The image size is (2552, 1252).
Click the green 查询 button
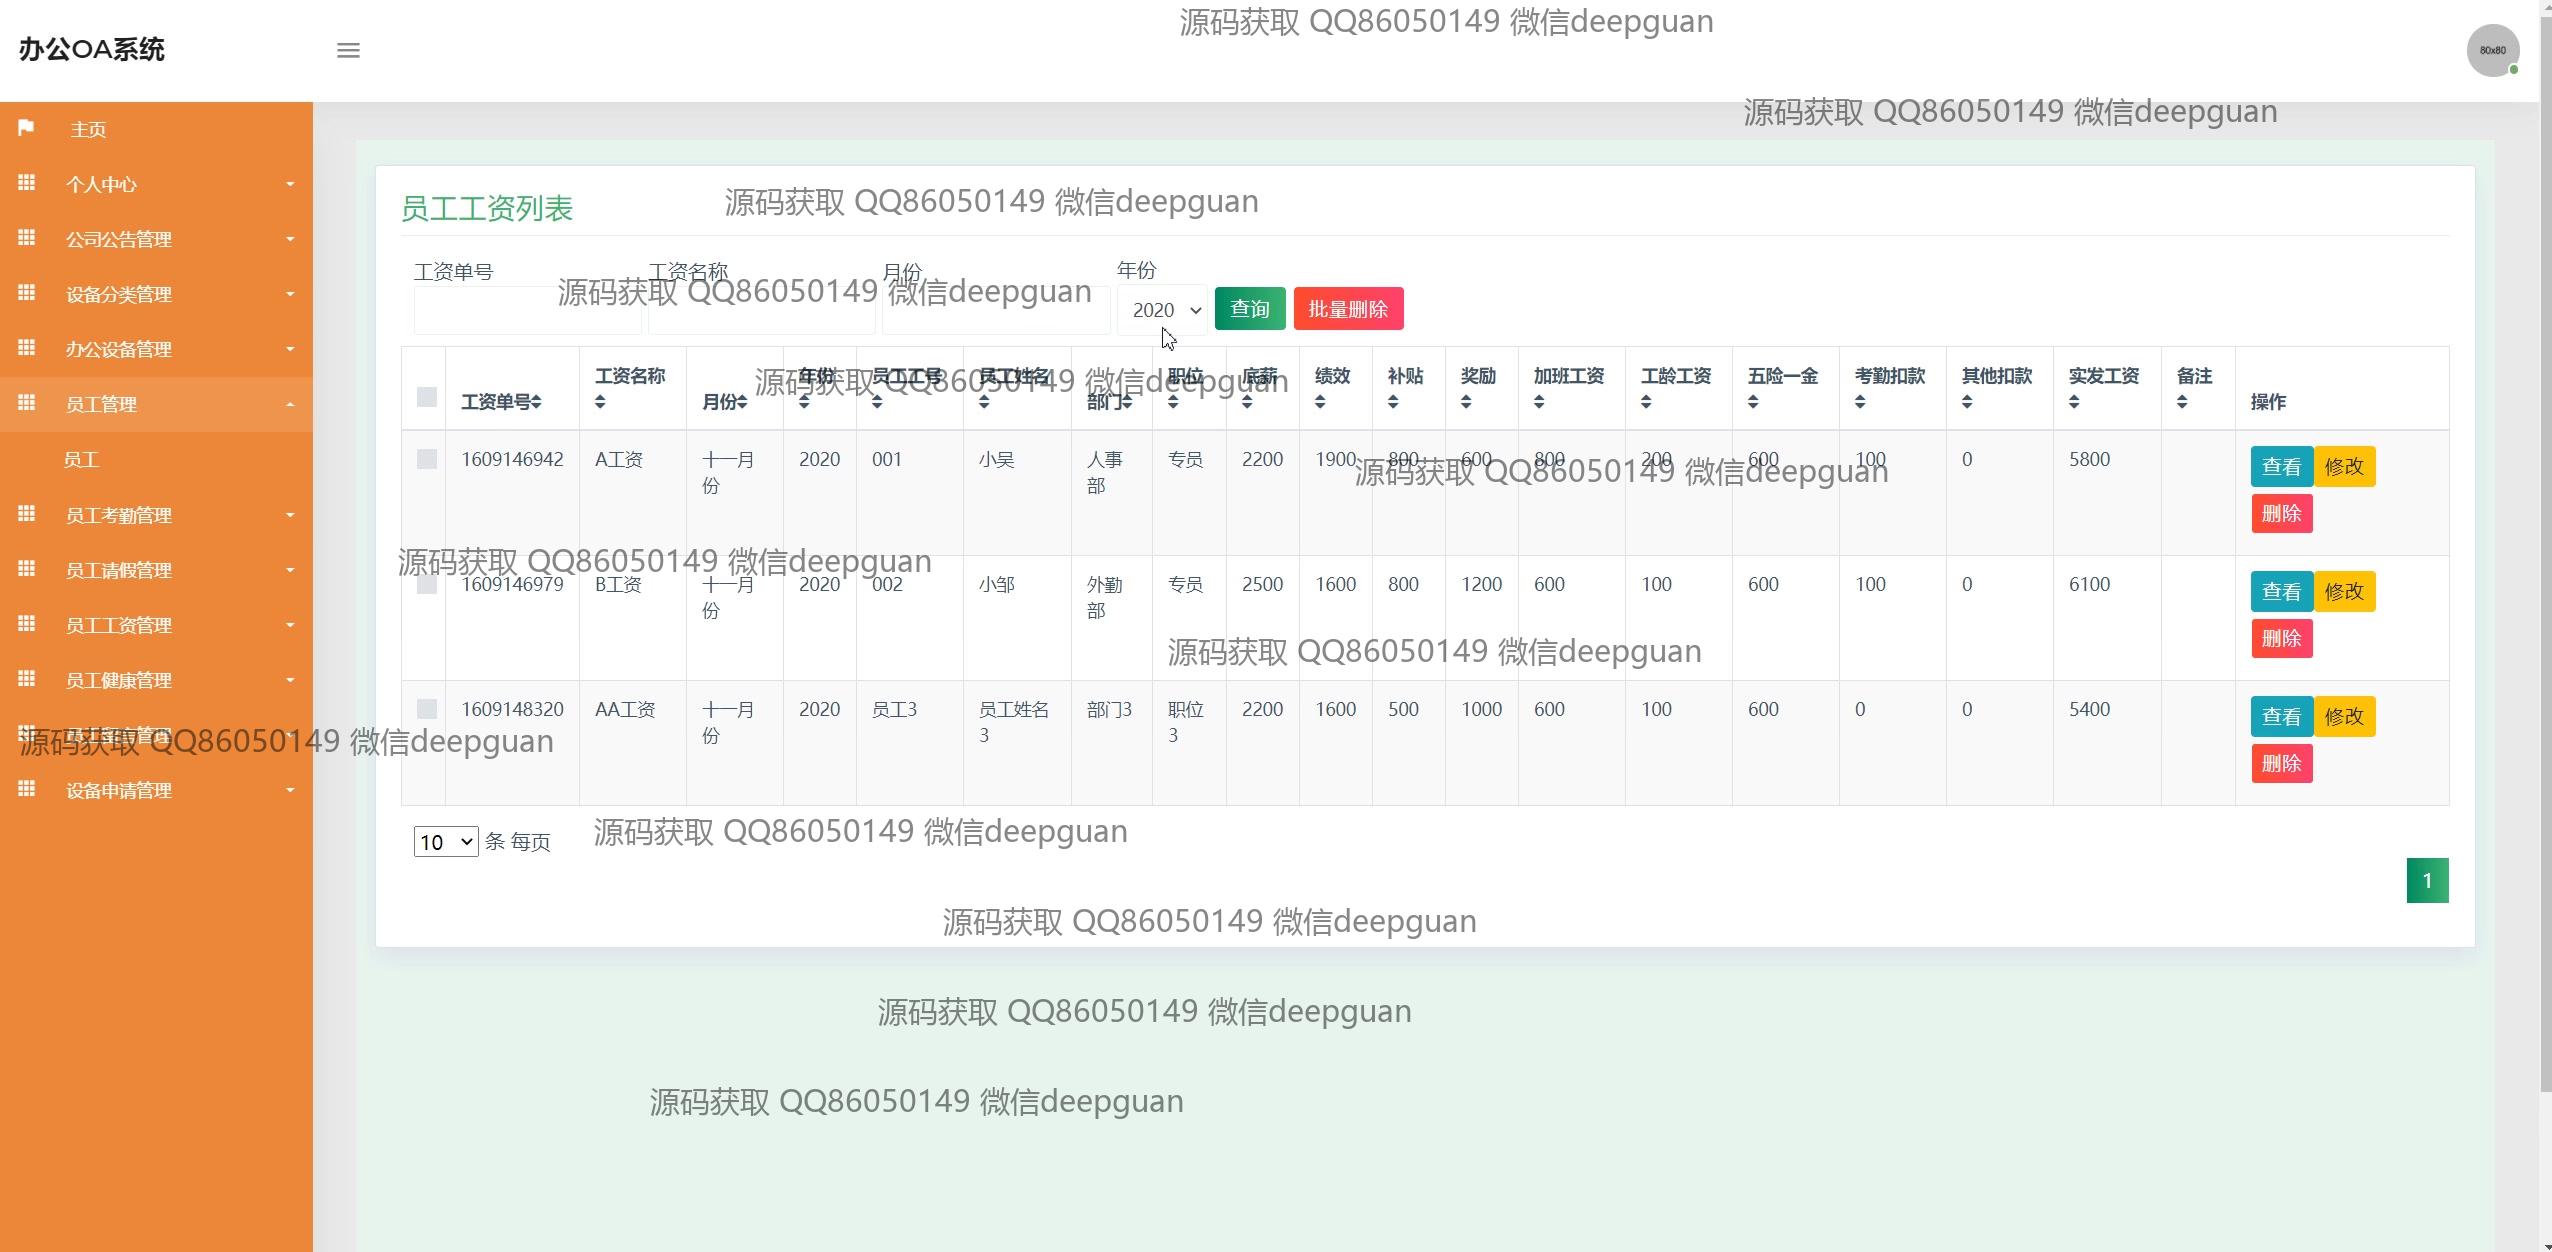click(x=1249, y=309)
